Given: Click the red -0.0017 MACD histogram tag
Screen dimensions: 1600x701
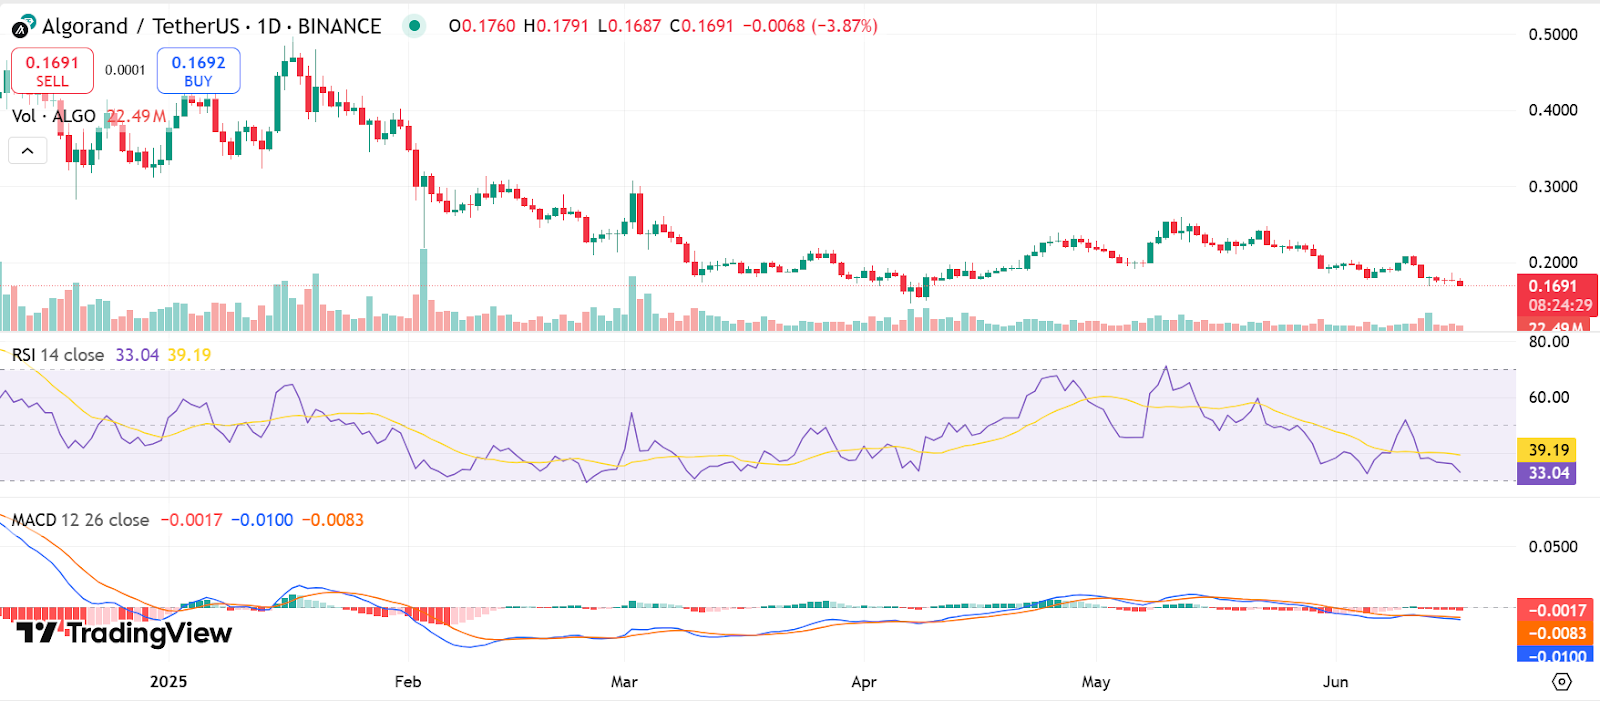Looking at the screenshot, I should [1557, 610].
